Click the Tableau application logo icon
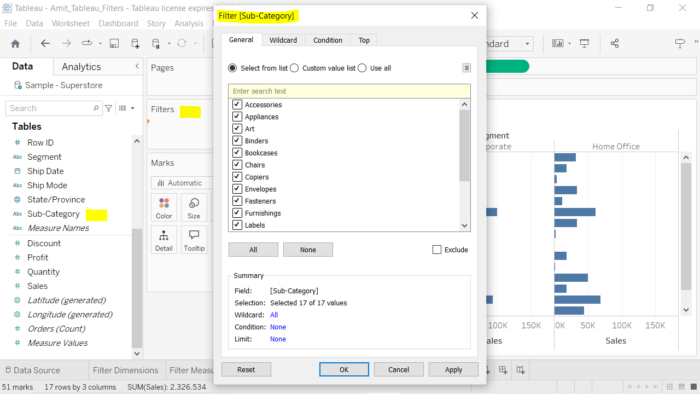700x394 pixels. [x=7, y=8]
